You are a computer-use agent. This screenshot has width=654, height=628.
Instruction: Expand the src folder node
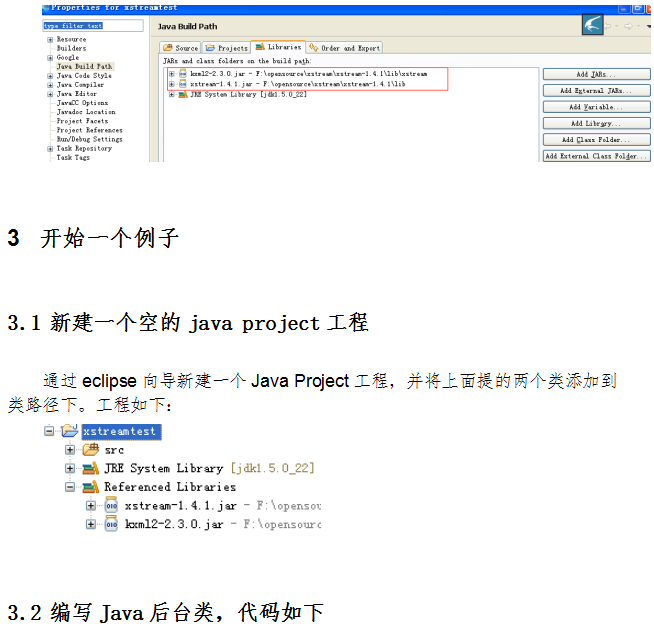tap(70, 450)
